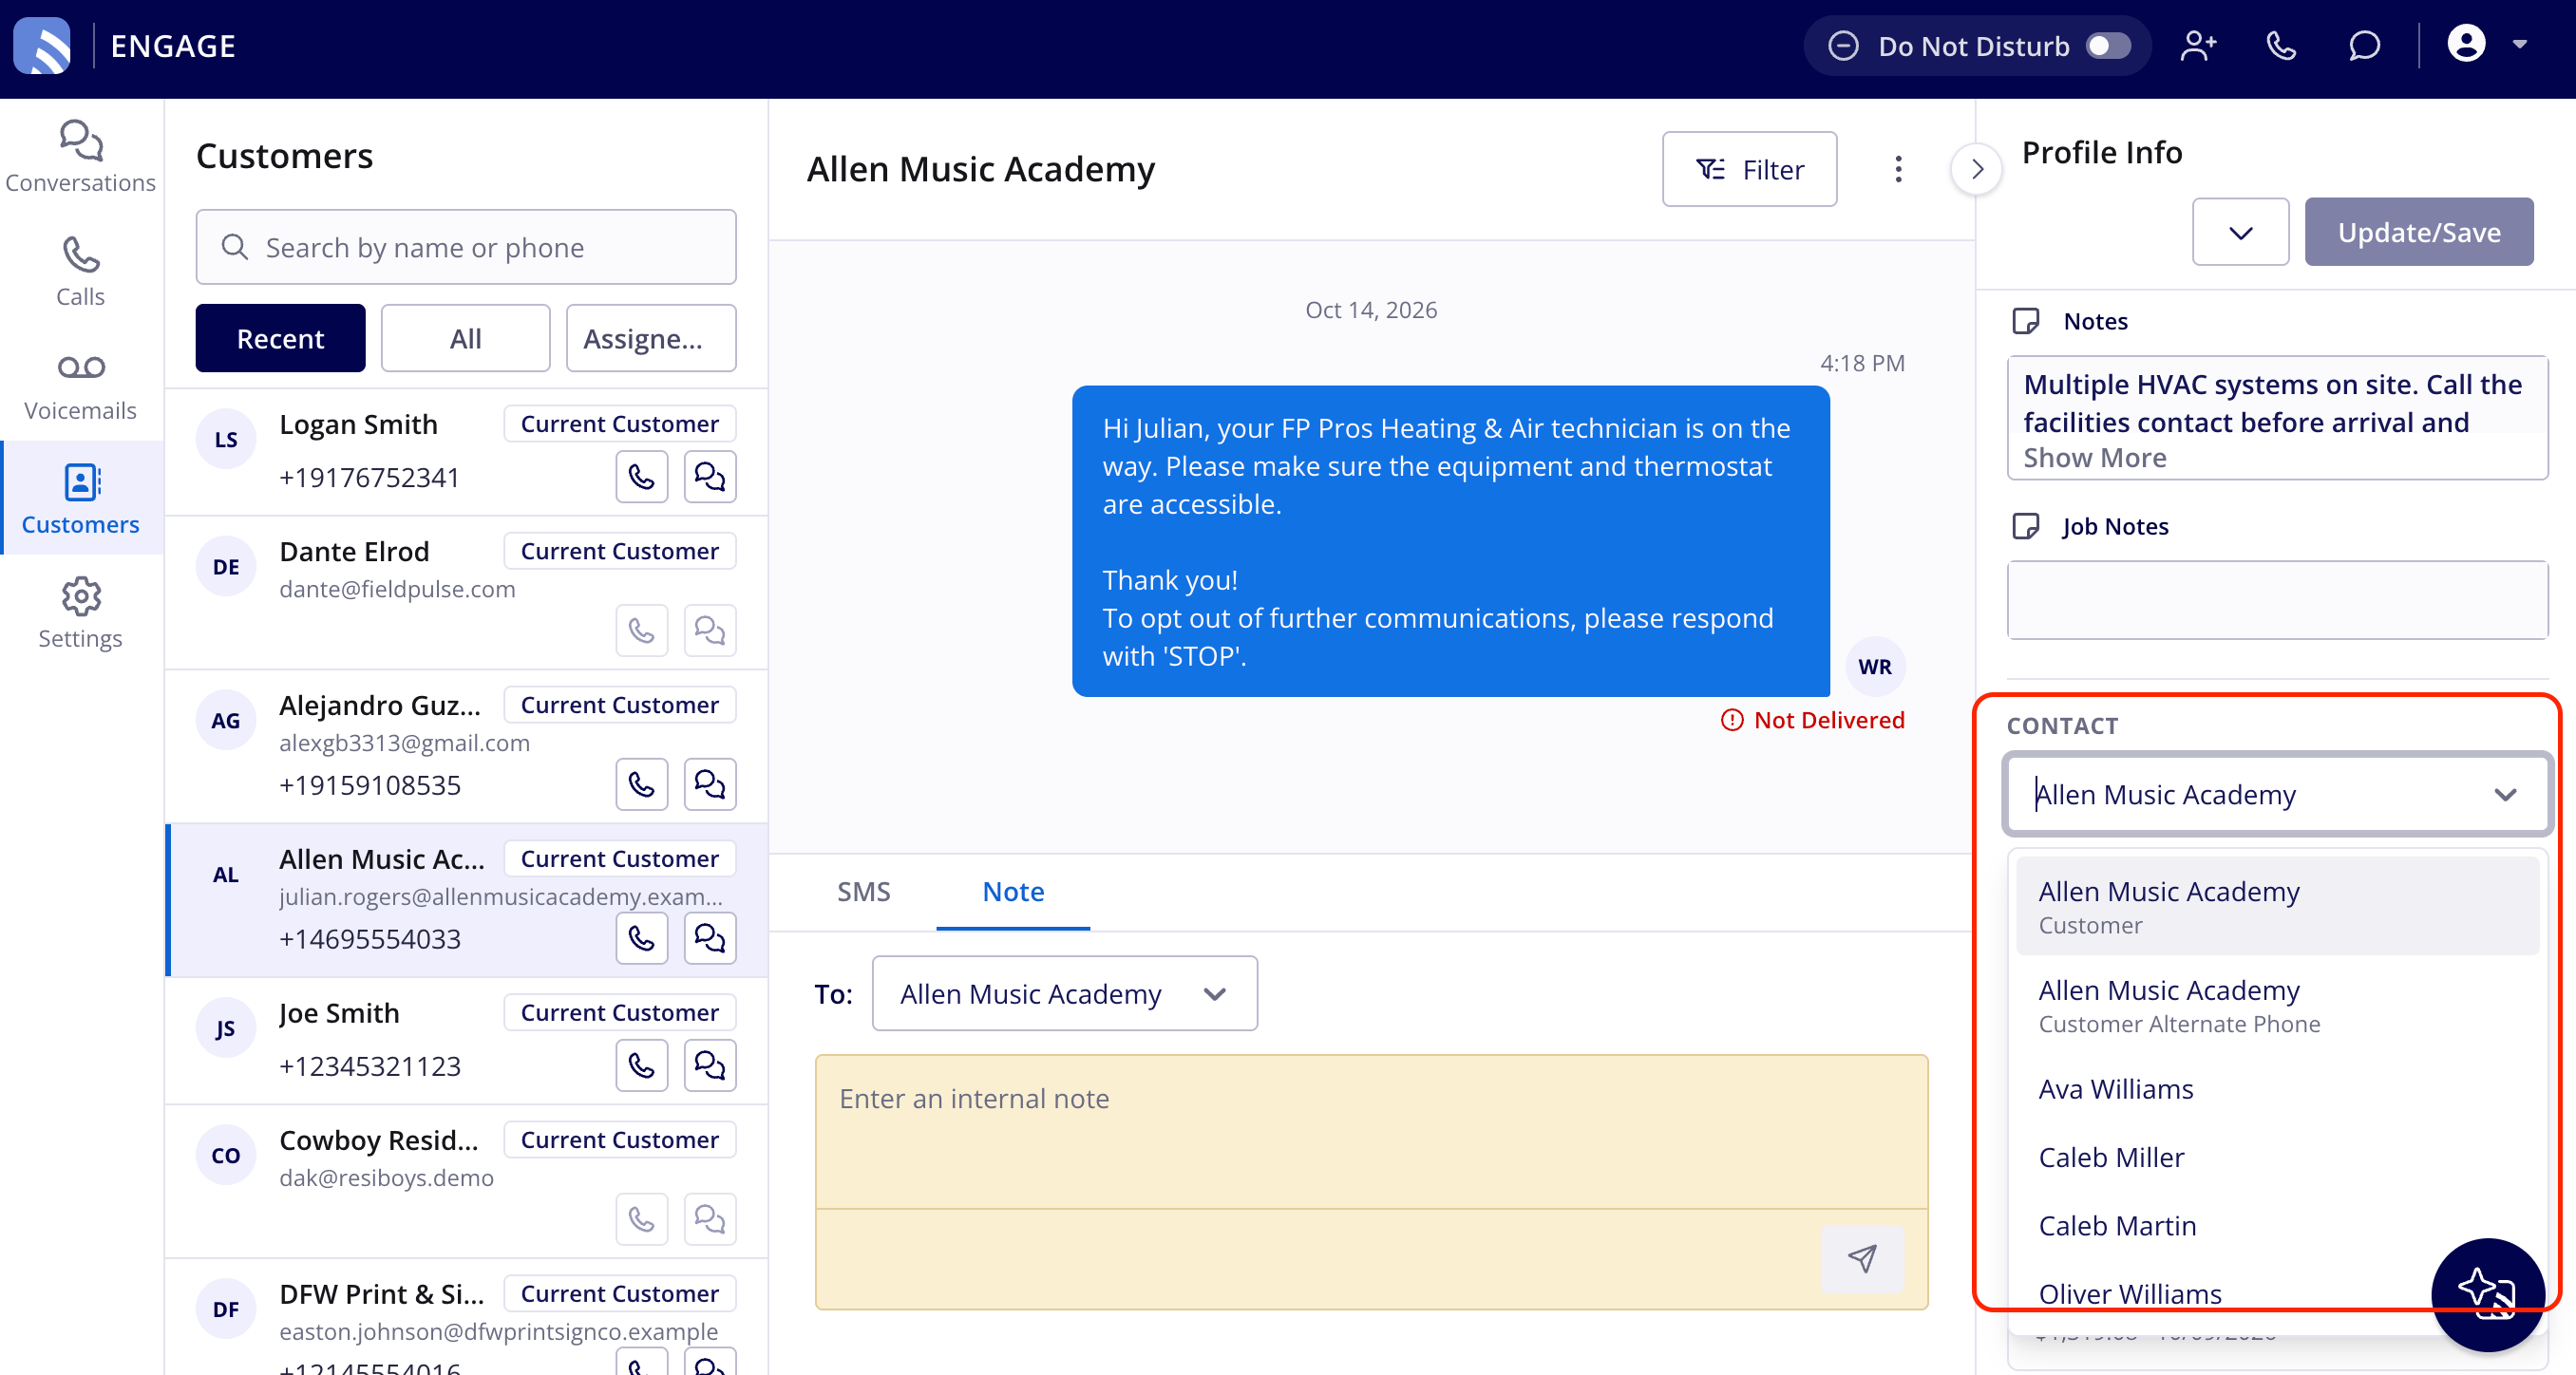This screenshot has width=2576, height=1375.
Task: Expand the To: Allen Music Academy dropdown
Action: (1064, 993)
